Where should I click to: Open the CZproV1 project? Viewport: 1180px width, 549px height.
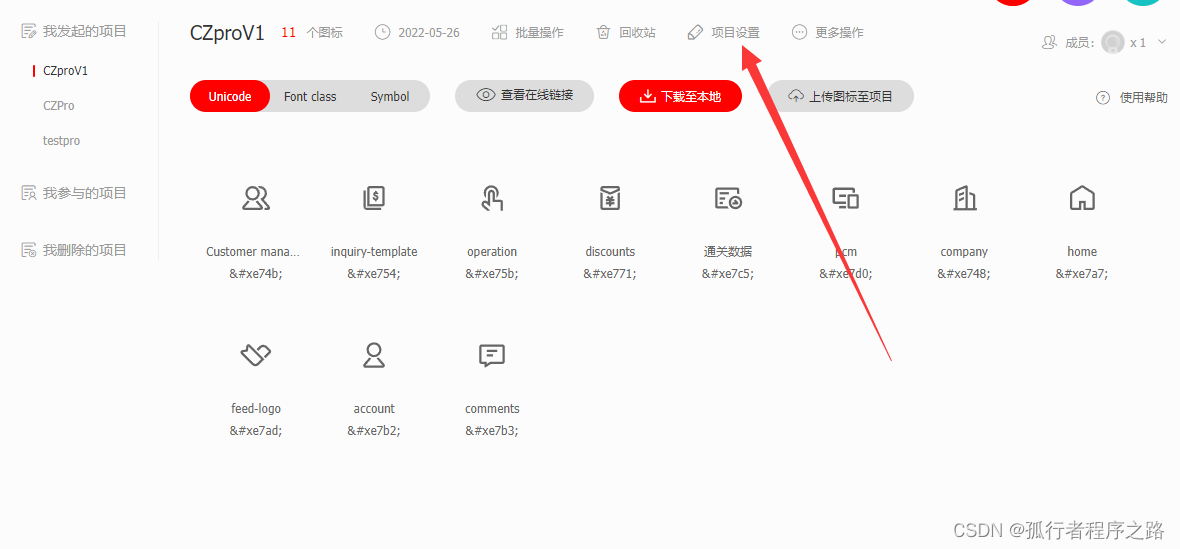pyautogui.click(x=65, y=71)
